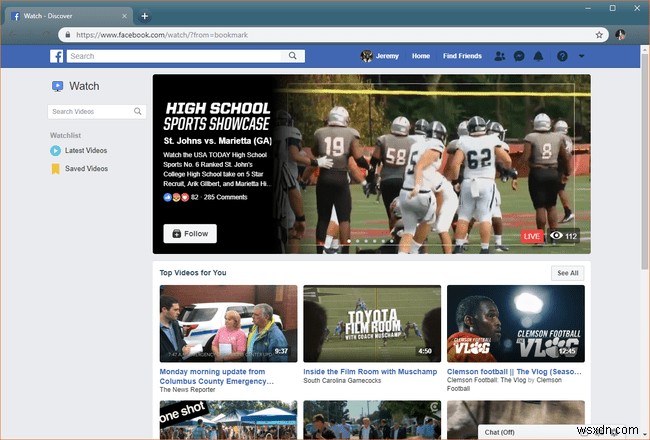Open Saved Videos in Watchlist

pos(86,169)
